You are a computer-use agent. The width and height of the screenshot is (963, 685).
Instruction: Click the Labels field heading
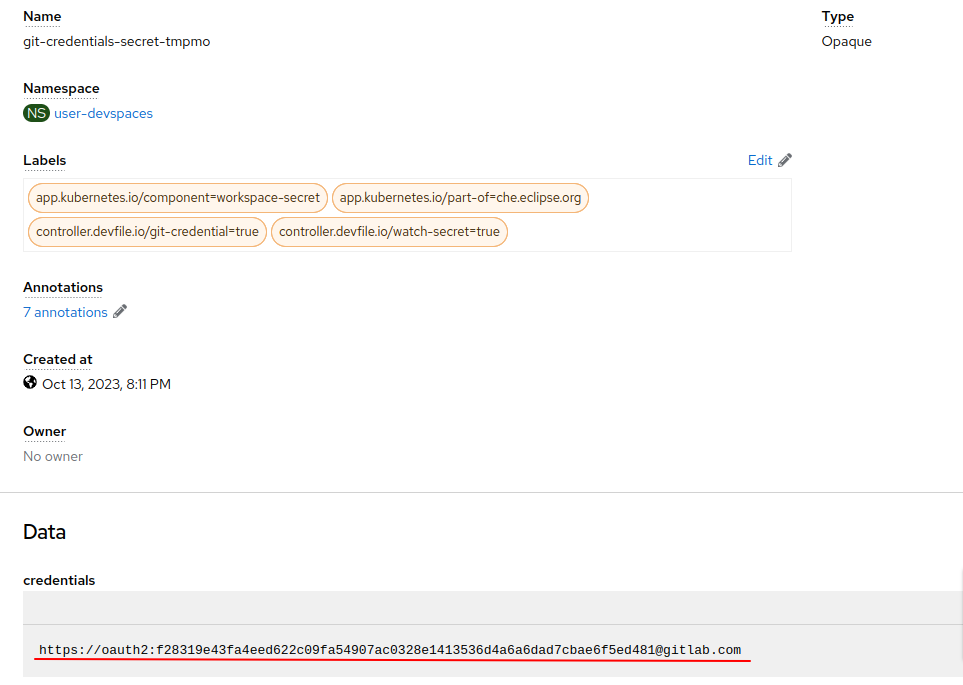tap(45, 160)
